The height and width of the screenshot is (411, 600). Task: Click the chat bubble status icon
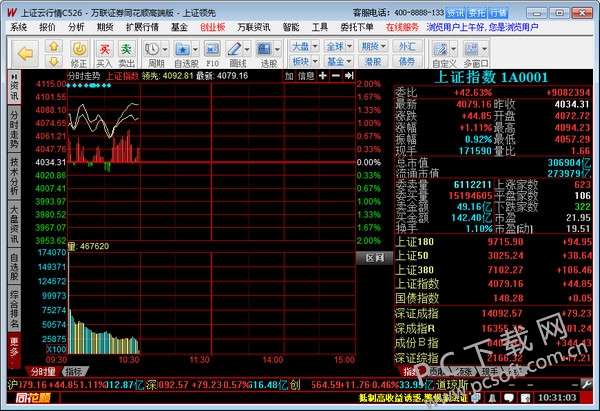pyautogui.click(x=509, y=398)
